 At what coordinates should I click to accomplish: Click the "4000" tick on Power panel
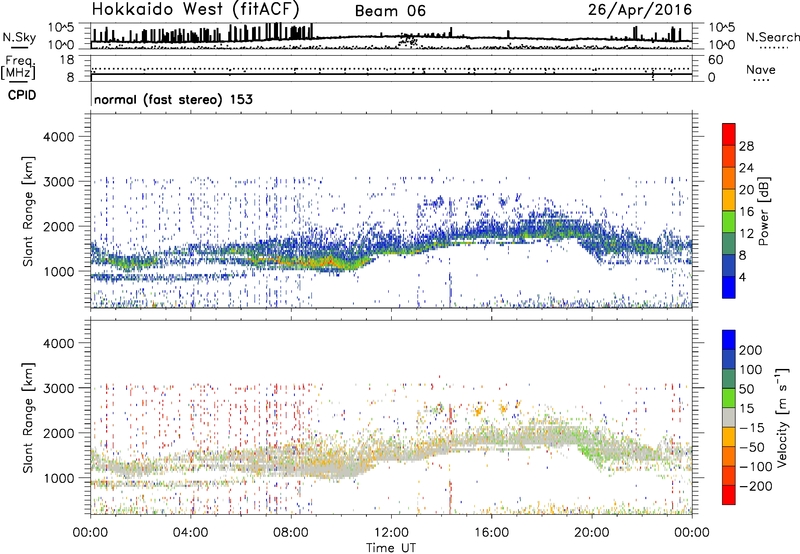tap(58, 137)
